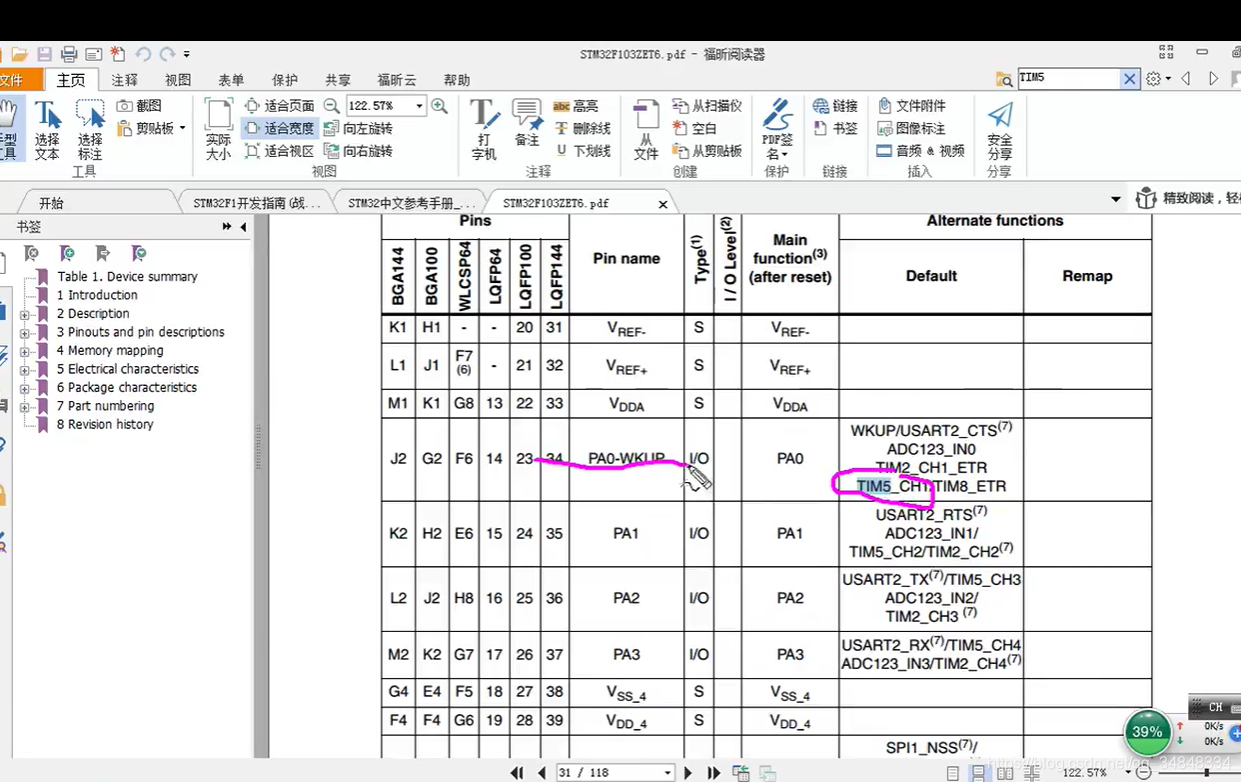Image resolution: width=1241 pixels, height=782 pixels.
Task: Select single page layout in status bar
Action: pos(953,773)
